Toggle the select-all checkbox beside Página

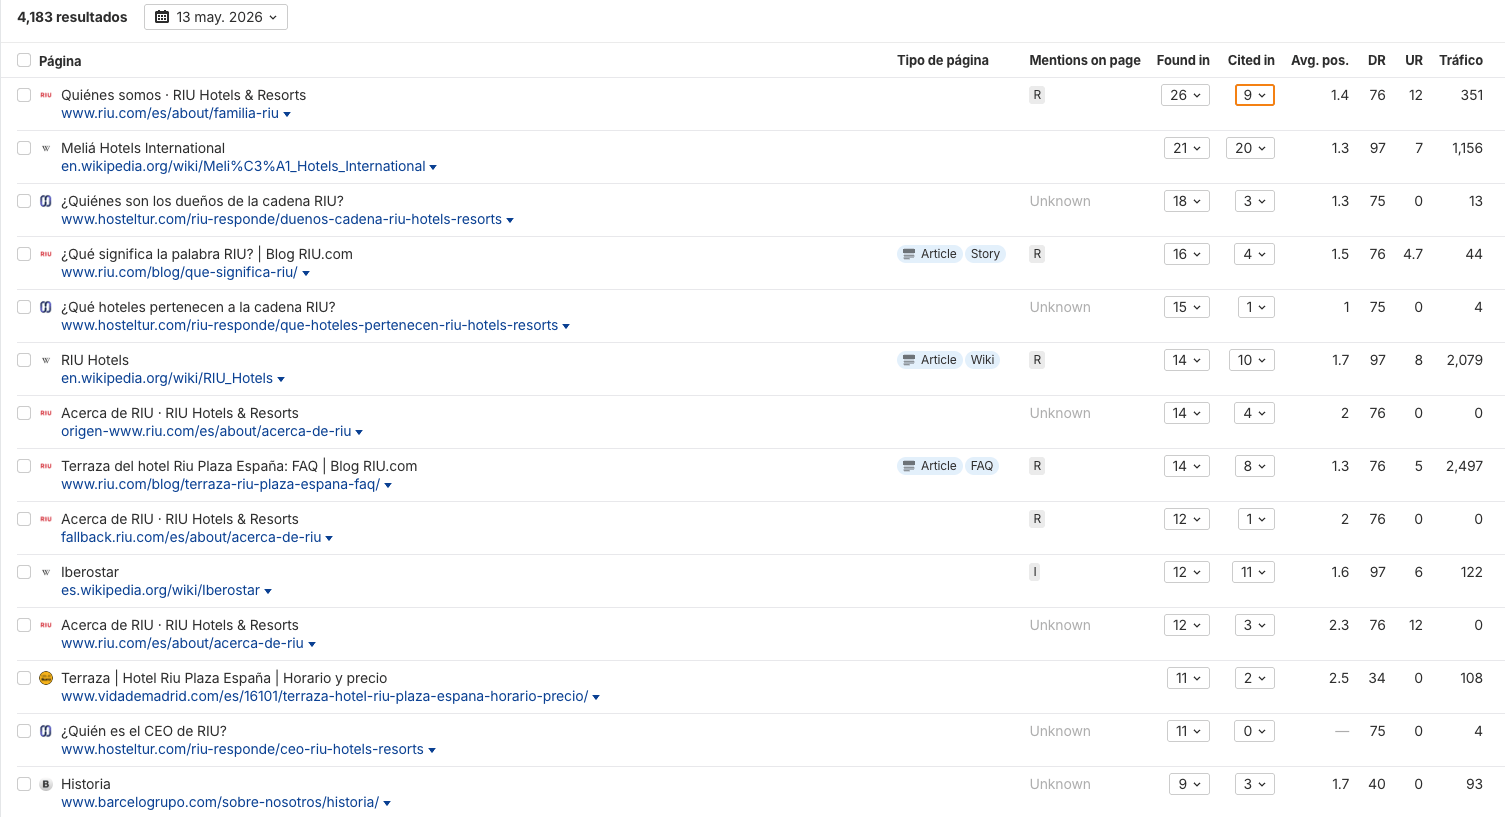tap(24, 60)
